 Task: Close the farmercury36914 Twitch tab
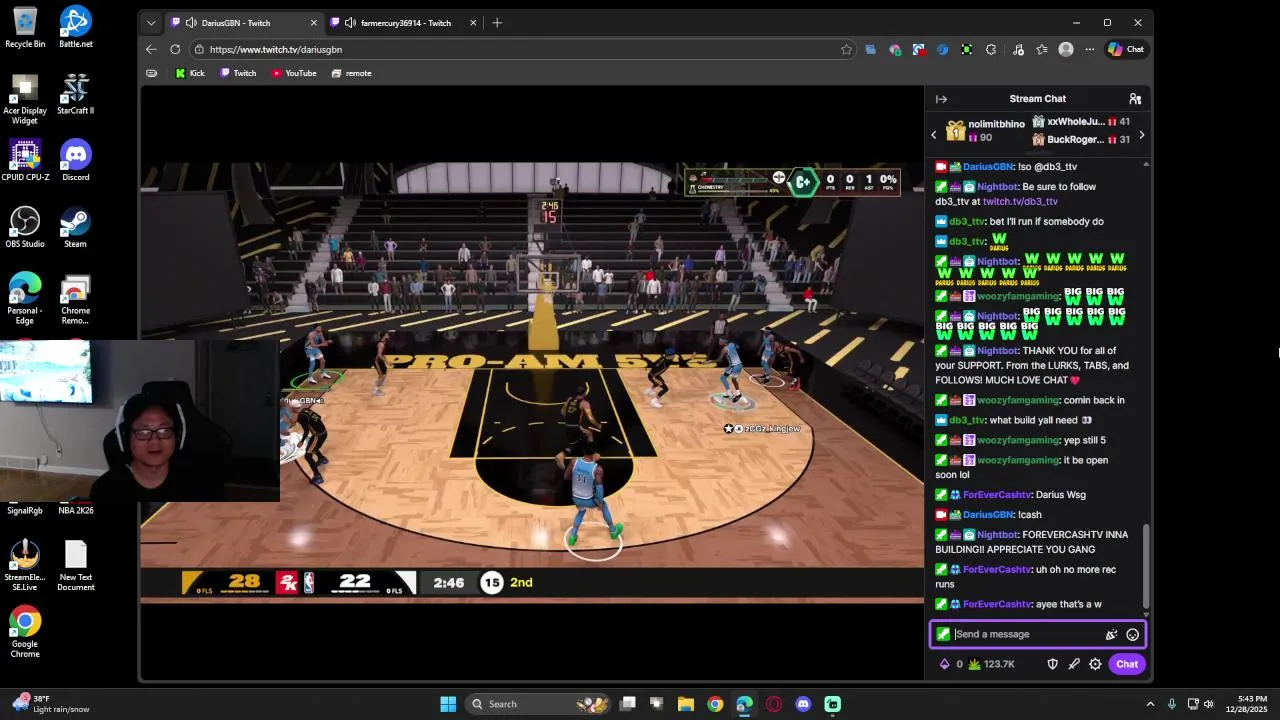473,23
